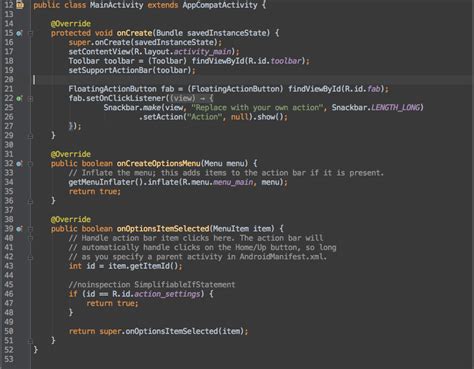Image resolution: width=474 pixels, height=369 pixels.
Task: Click the fold end marker on line 51
Action: [30, 341]
